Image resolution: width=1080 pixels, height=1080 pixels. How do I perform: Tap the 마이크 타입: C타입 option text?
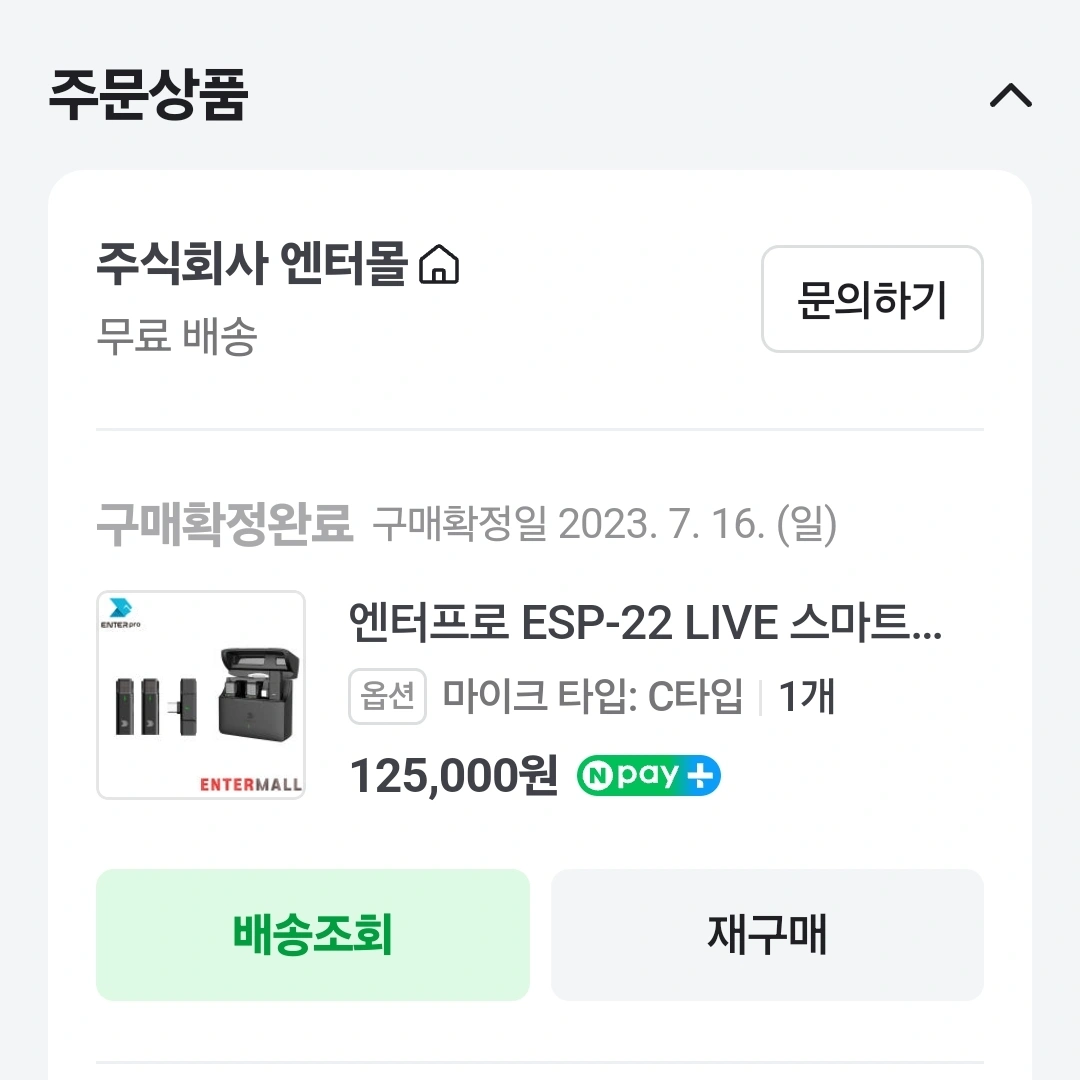[593, 696]
